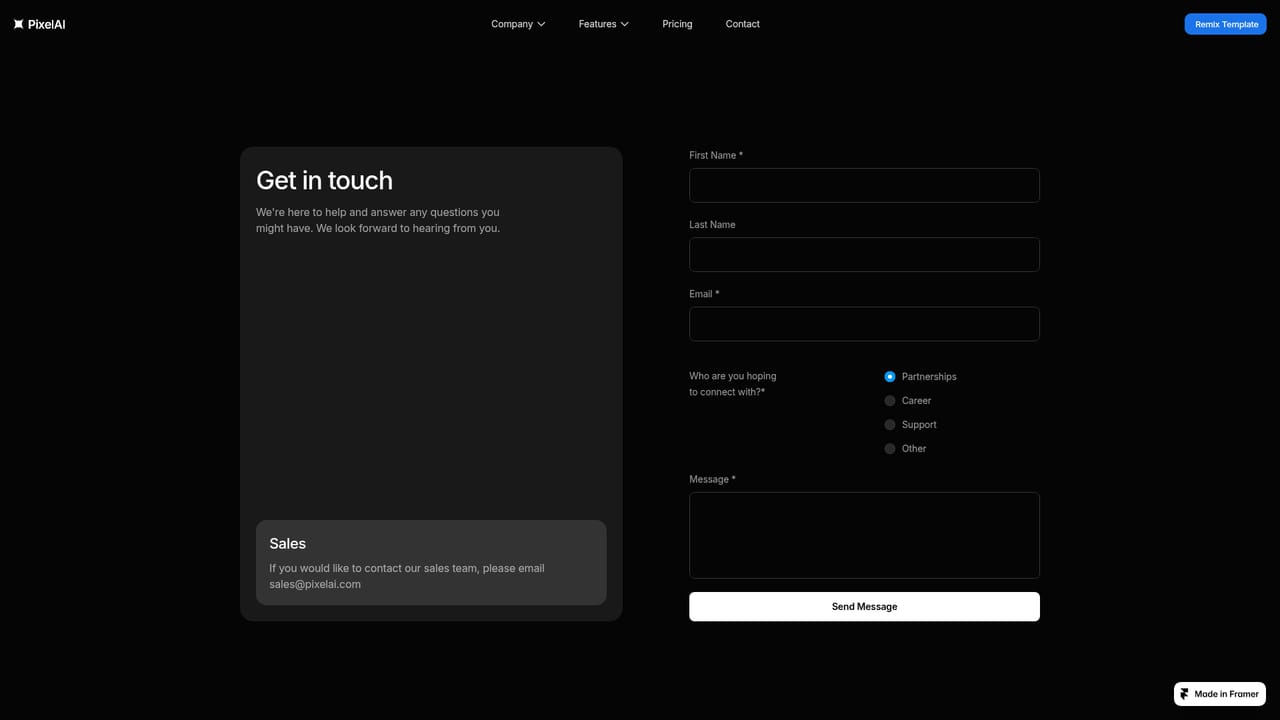The height and width of the screenshot is (720, 1280).
Task: Click the Sales card heading
Action: pyautogui.click(x=287, y=544)
